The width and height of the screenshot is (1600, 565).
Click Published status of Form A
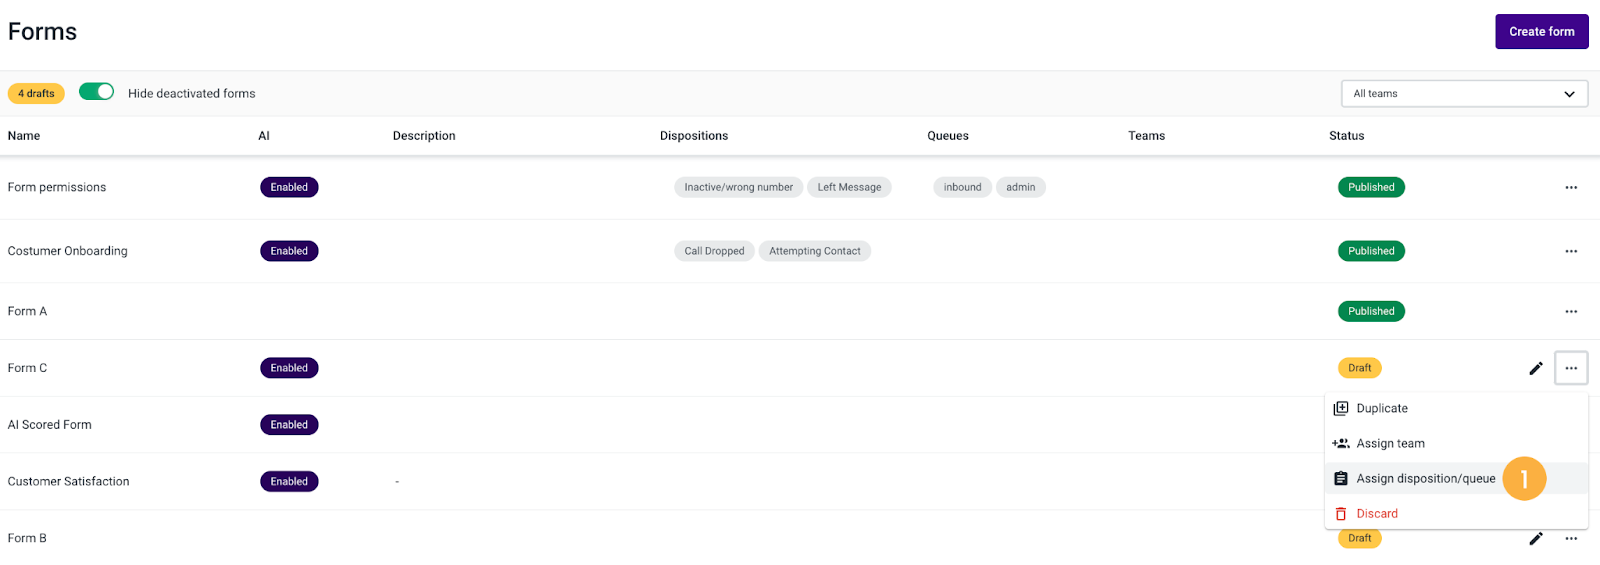pos(1371,311)
